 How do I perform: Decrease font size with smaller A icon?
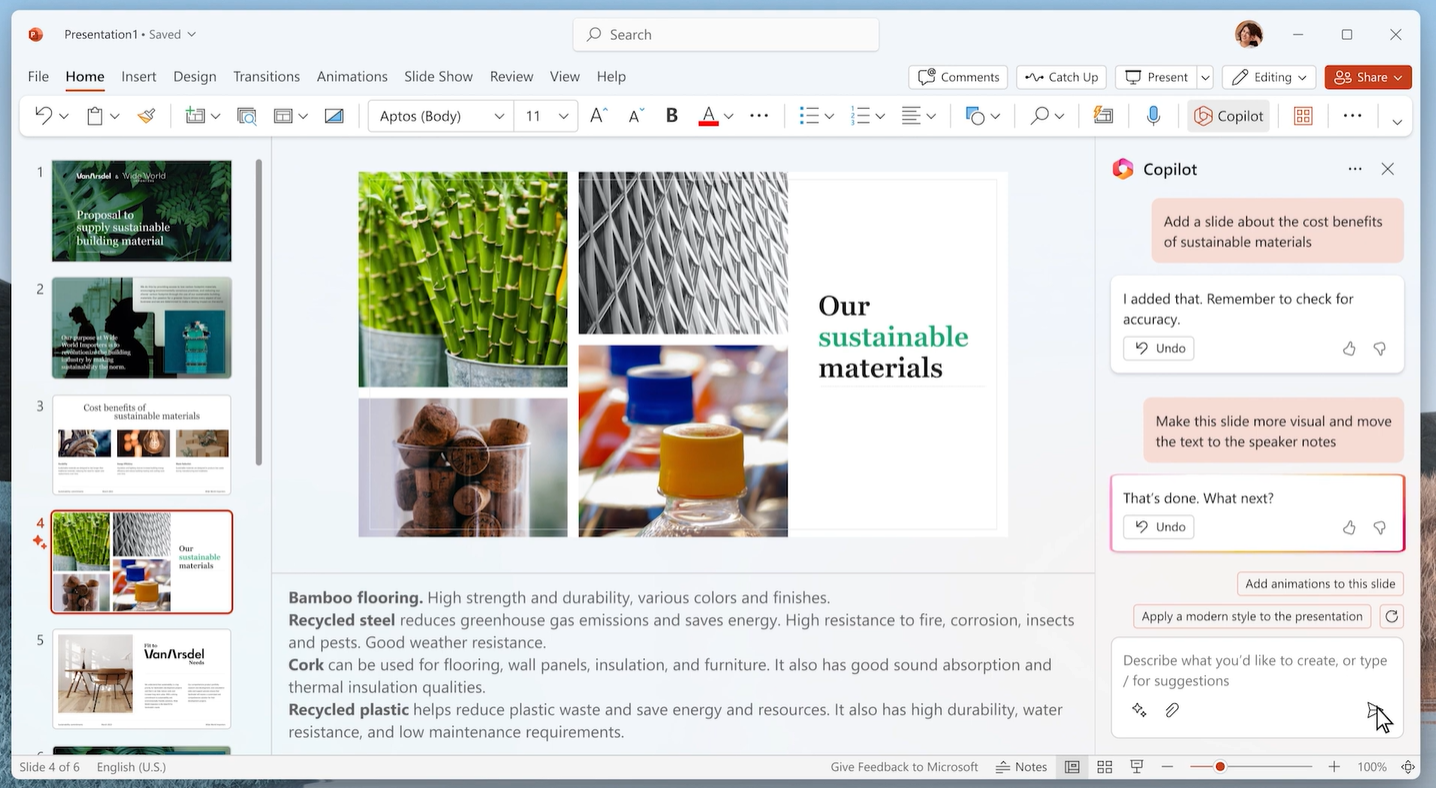[x=636, y=116]
